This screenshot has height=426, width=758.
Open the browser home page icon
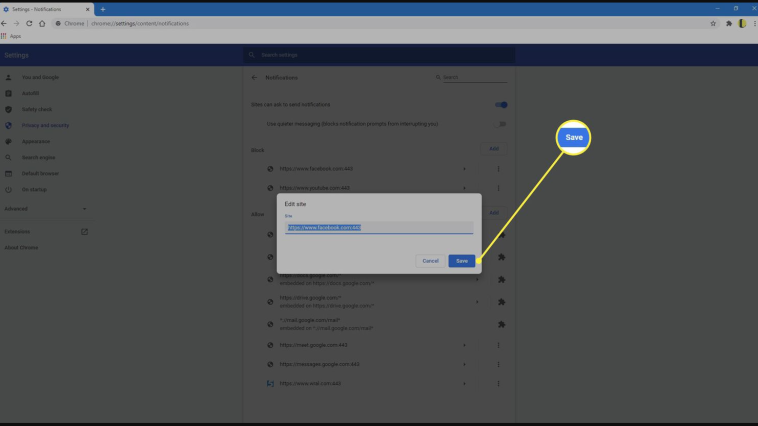pyautogui.click(x=42, y=23)
